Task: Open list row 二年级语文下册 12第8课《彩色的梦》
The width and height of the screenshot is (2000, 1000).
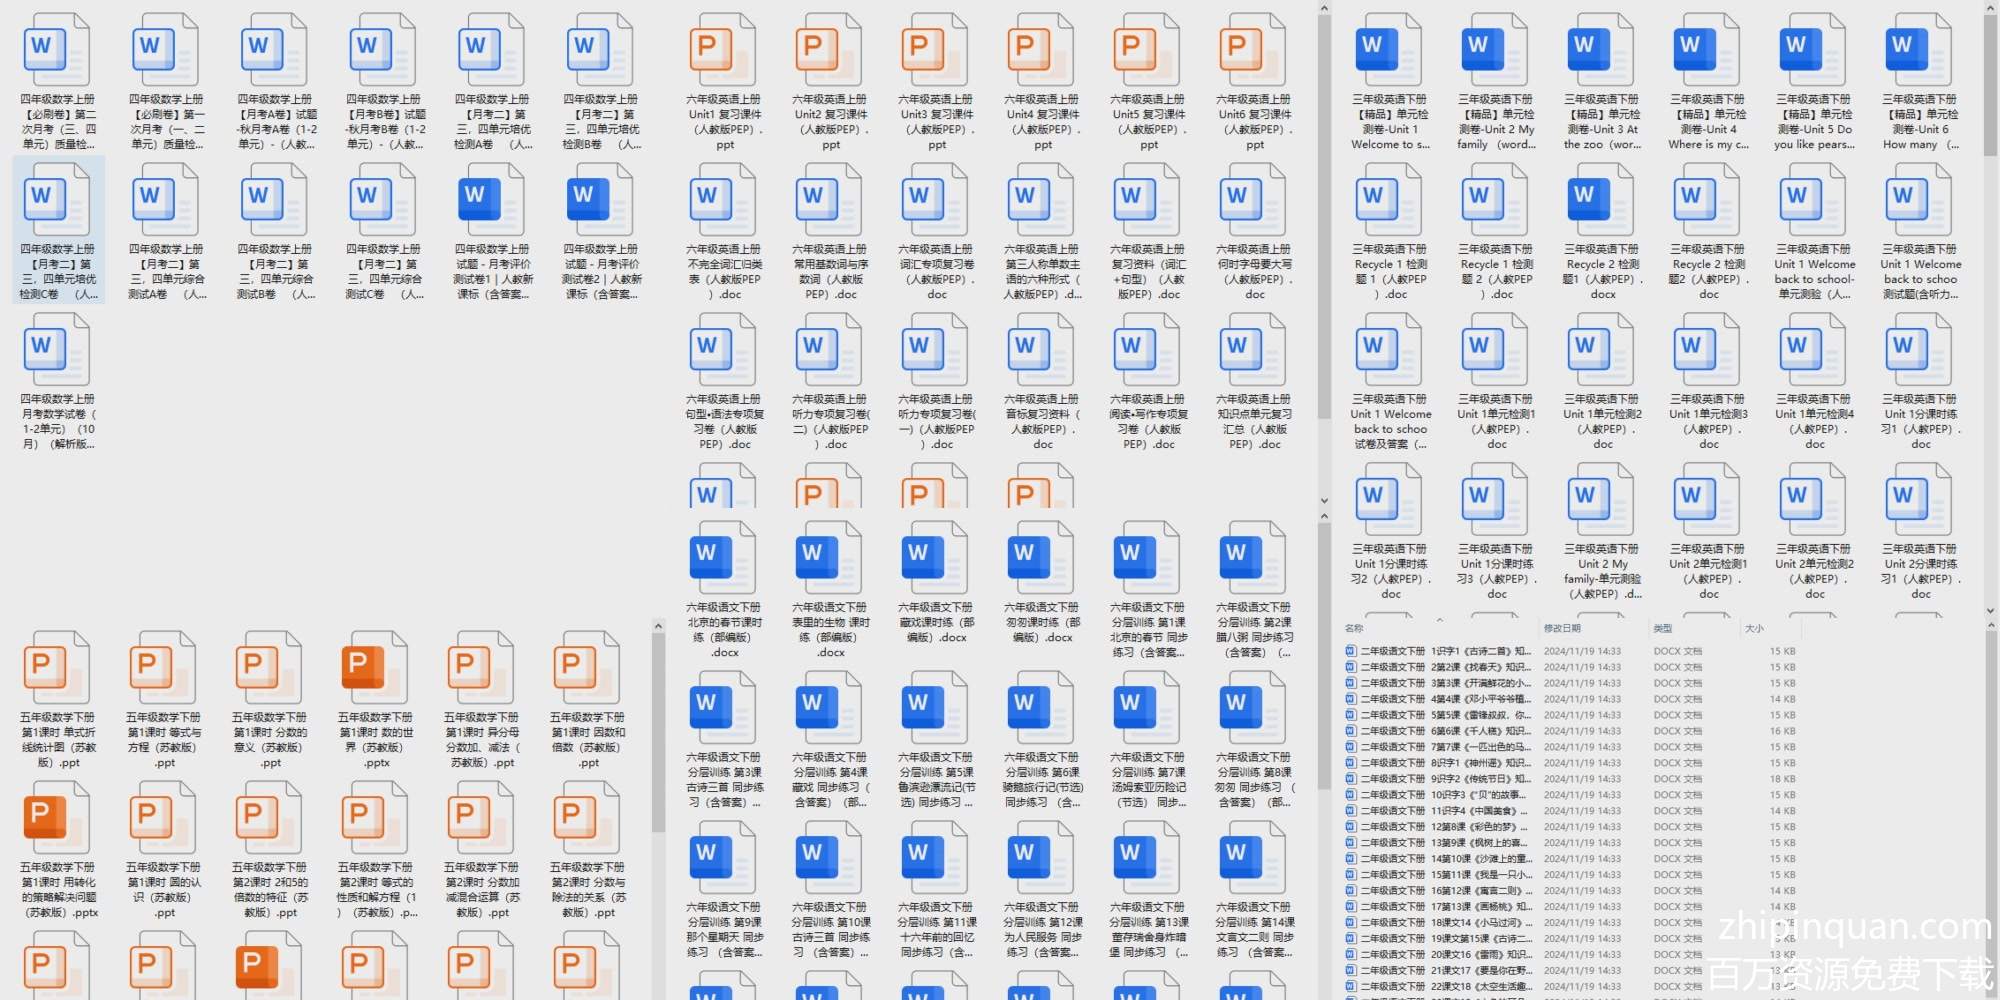Action: (1570, 827)
